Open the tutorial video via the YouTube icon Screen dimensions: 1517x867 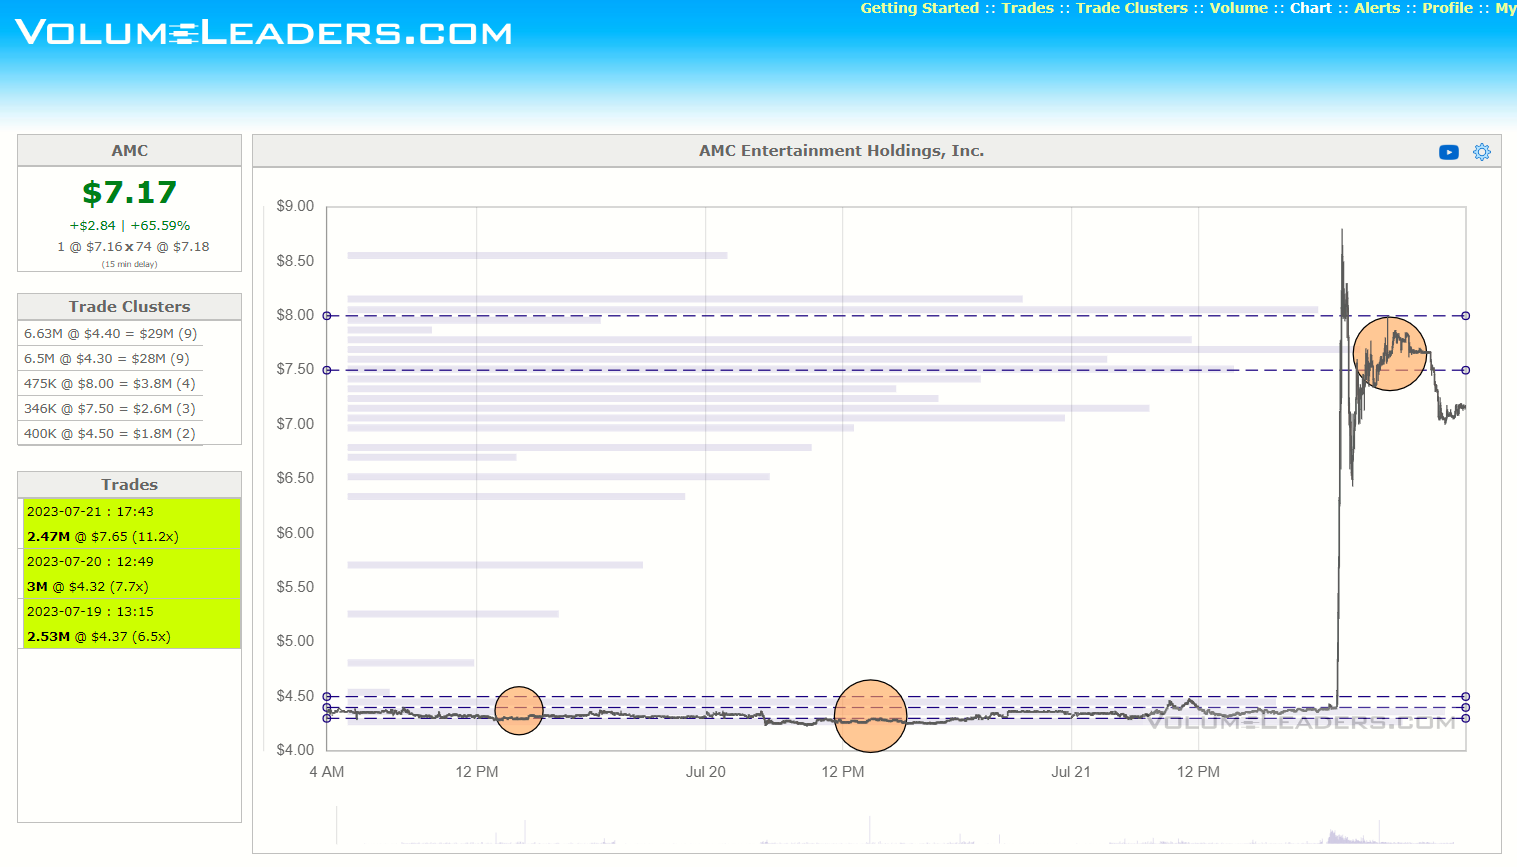pos(1448,151)
